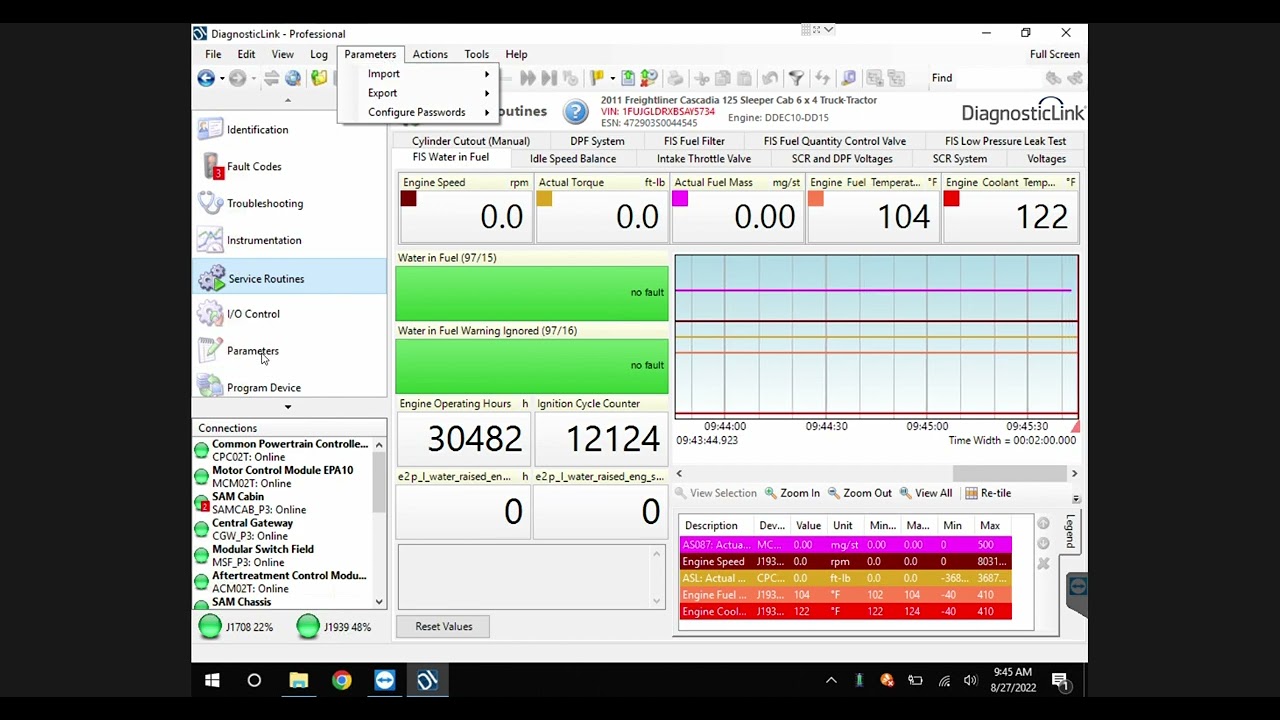This screenshot has height=720, width=1280.
Task: Open the Tools menu
Action: pyautogui.click(x=476, y=54)
